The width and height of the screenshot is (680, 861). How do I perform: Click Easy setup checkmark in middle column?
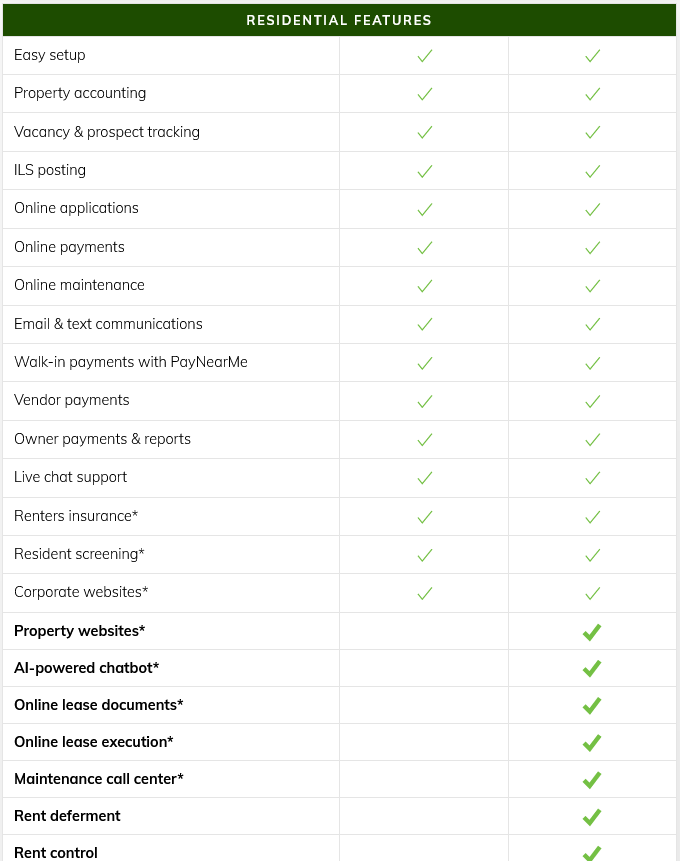tap(425, 56)
